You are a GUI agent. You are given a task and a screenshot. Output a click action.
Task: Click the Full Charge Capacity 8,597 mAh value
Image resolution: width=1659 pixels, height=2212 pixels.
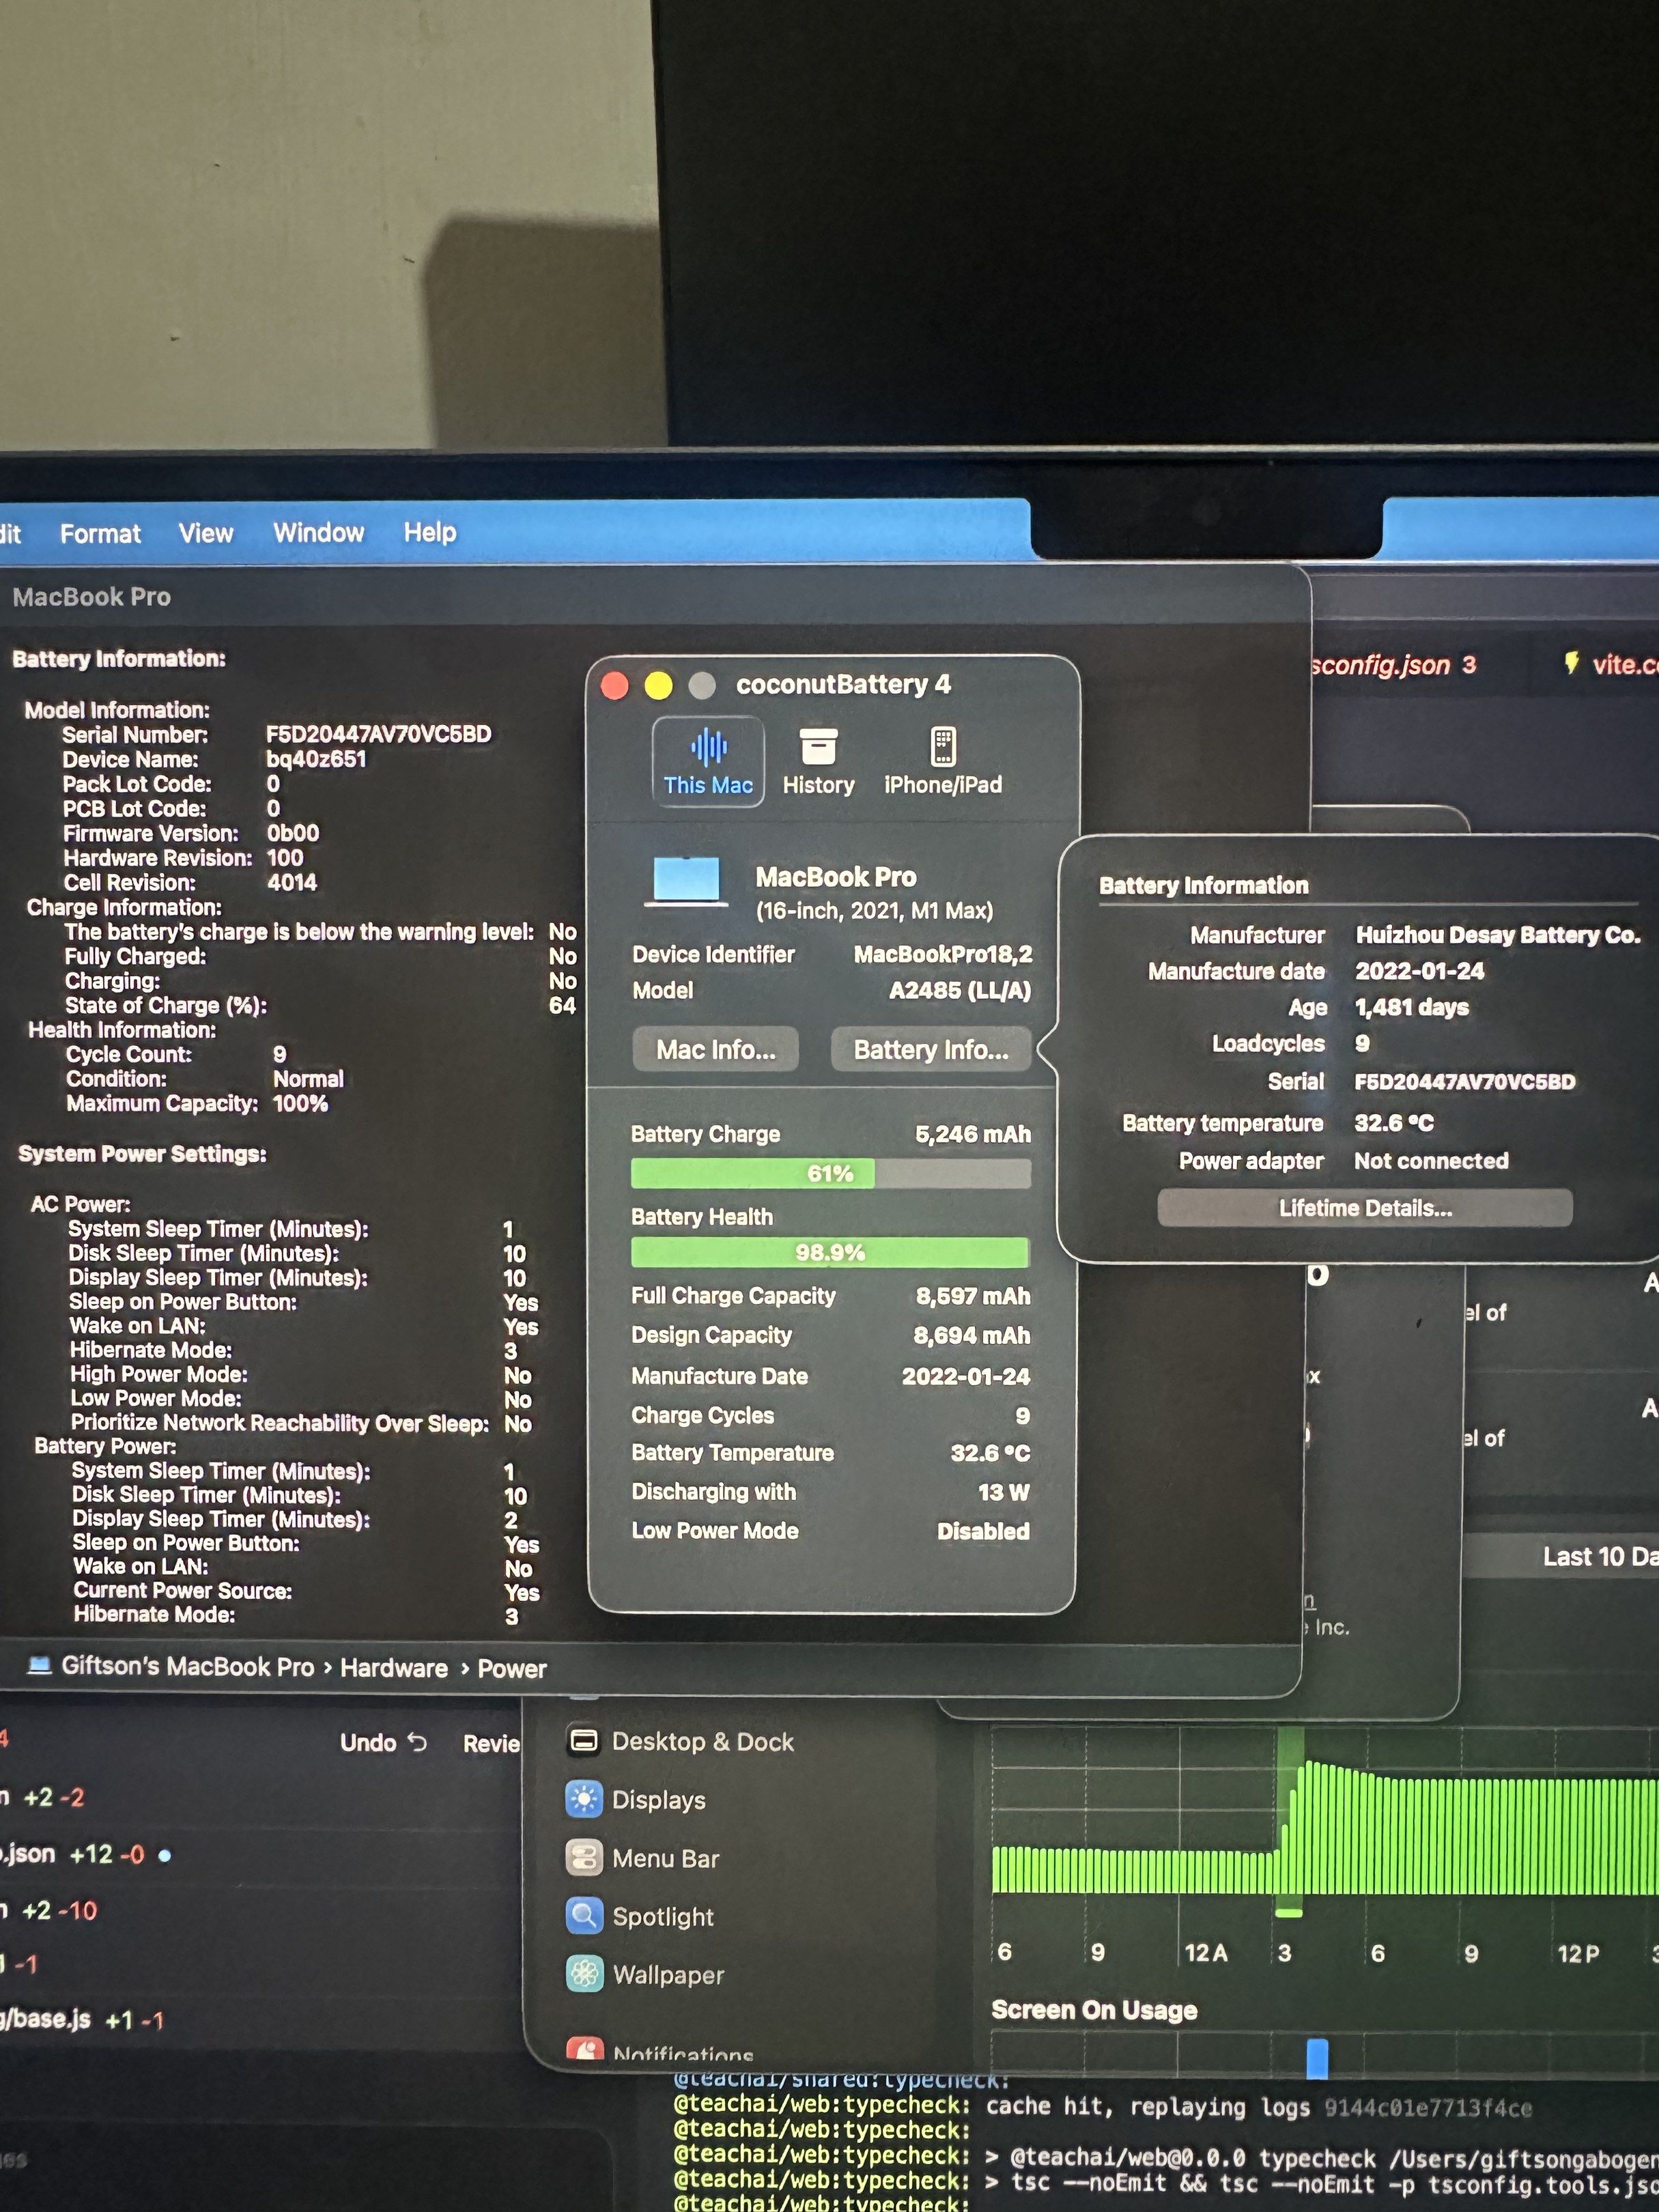[973, 1296]
